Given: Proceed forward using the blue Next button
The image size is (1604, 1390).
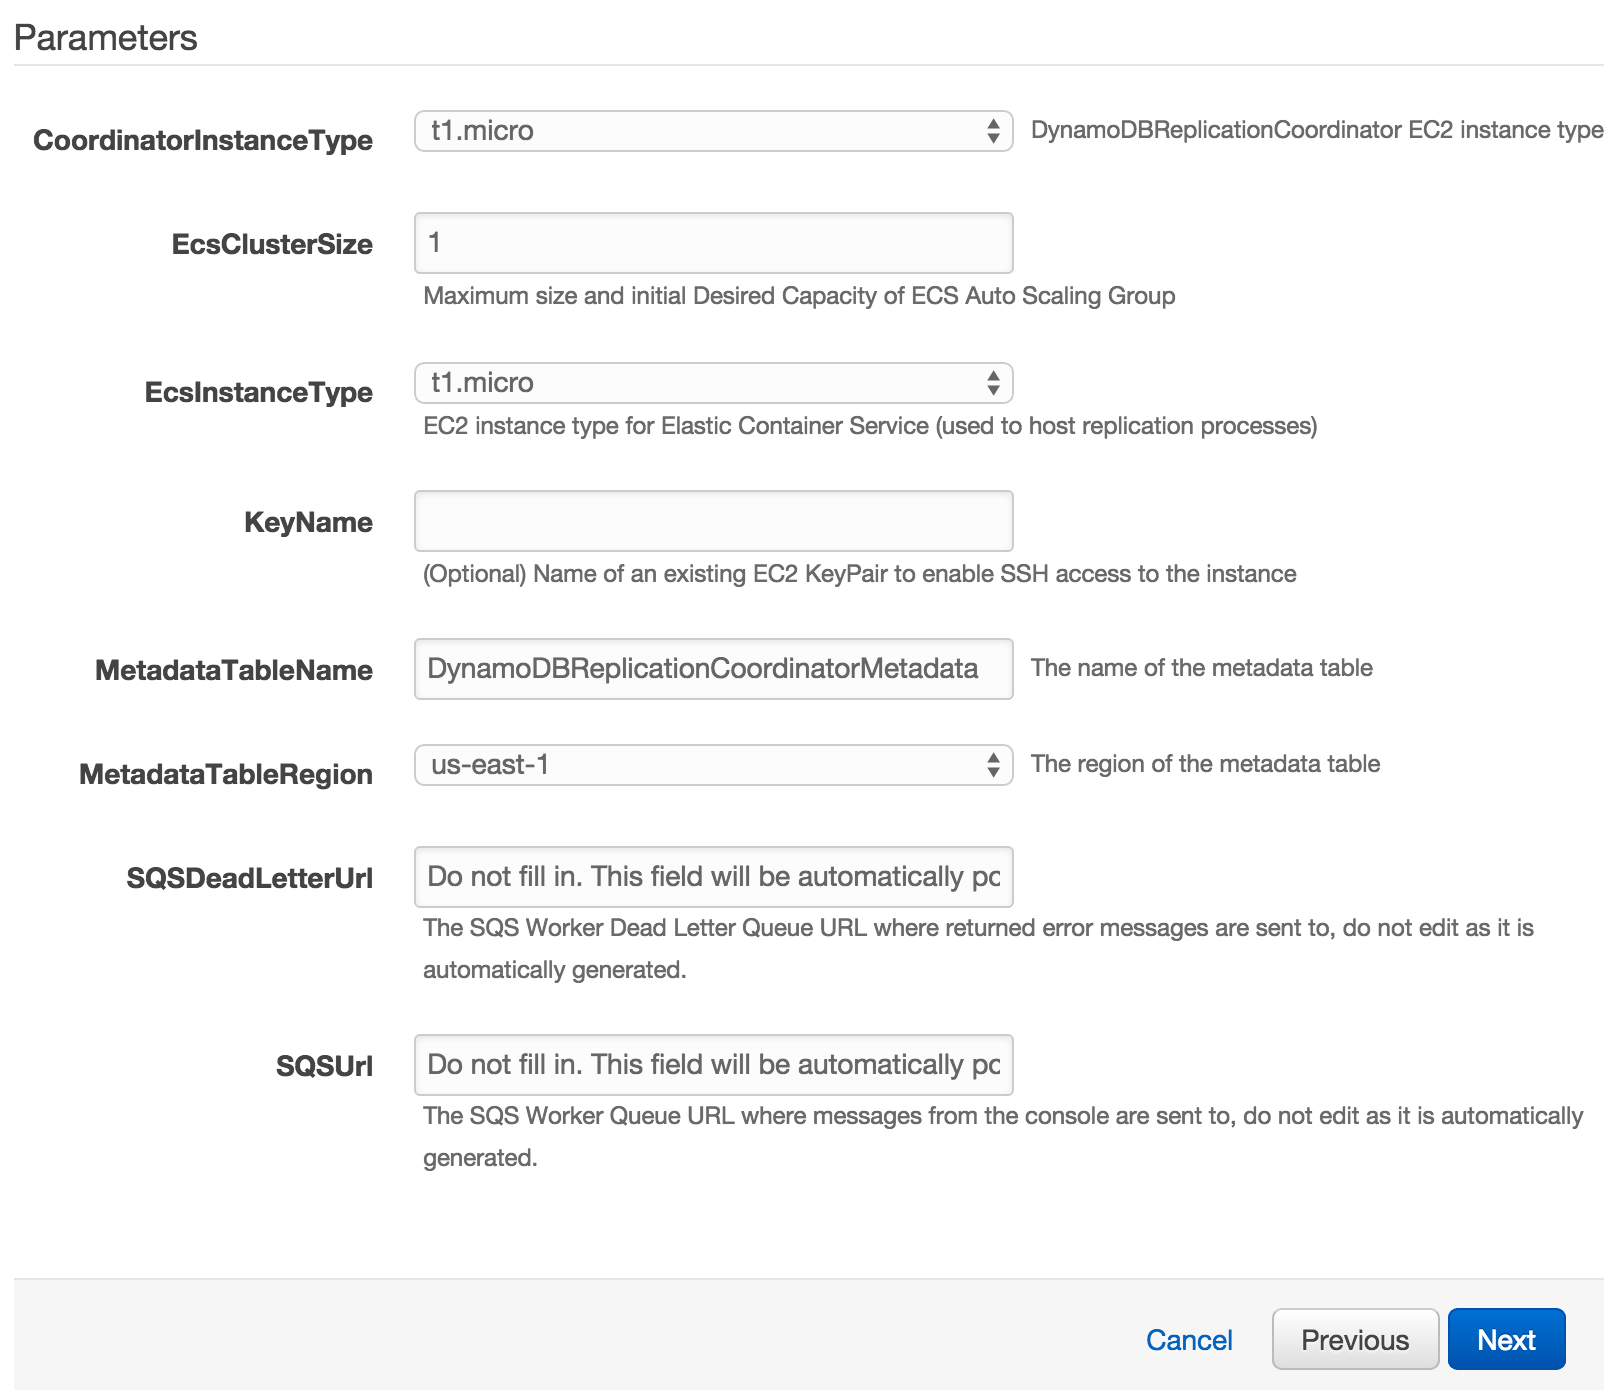Looking at the screenshot, I should [1506, 1339].
